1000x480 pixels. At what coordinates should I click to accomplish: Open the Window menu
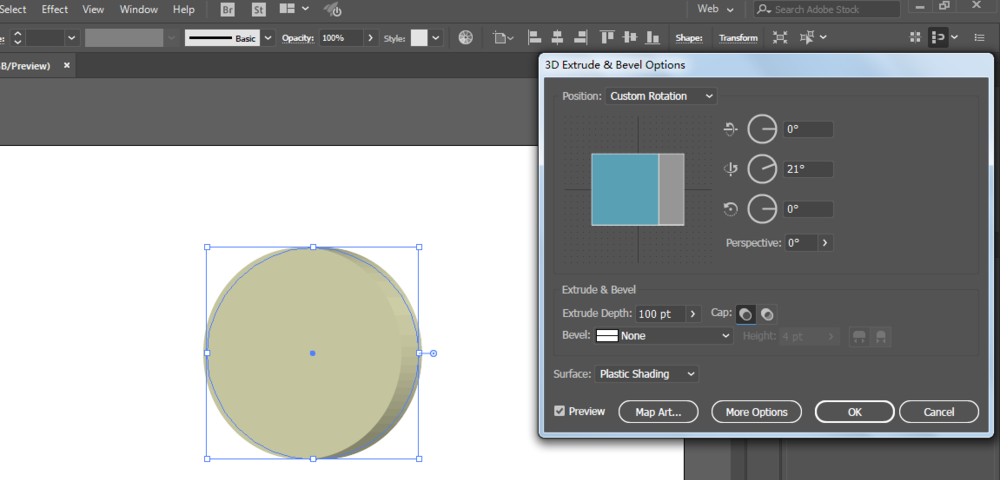click(x=138, y=10)
